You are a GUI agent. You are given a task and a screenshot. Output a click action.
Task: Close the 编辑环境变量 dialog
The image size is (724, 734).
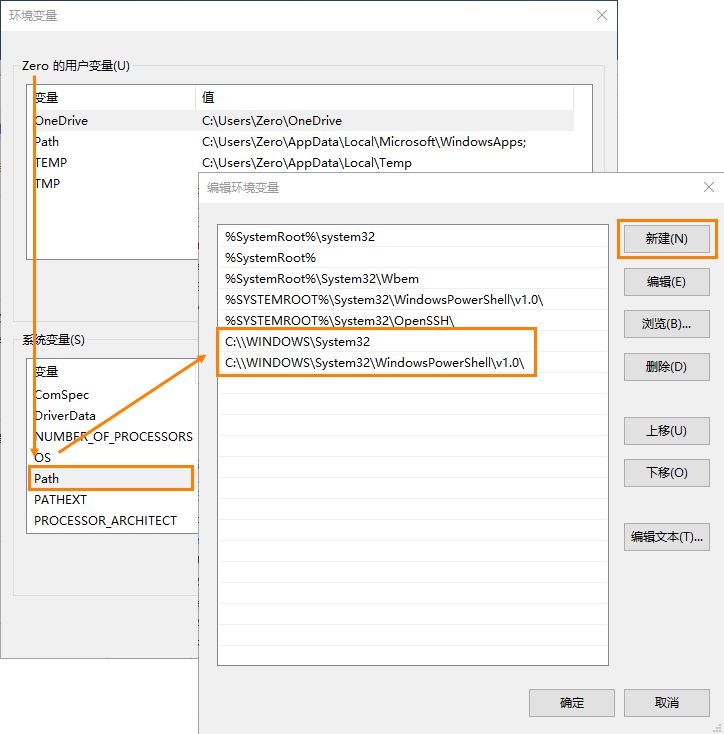pos(709,187)
